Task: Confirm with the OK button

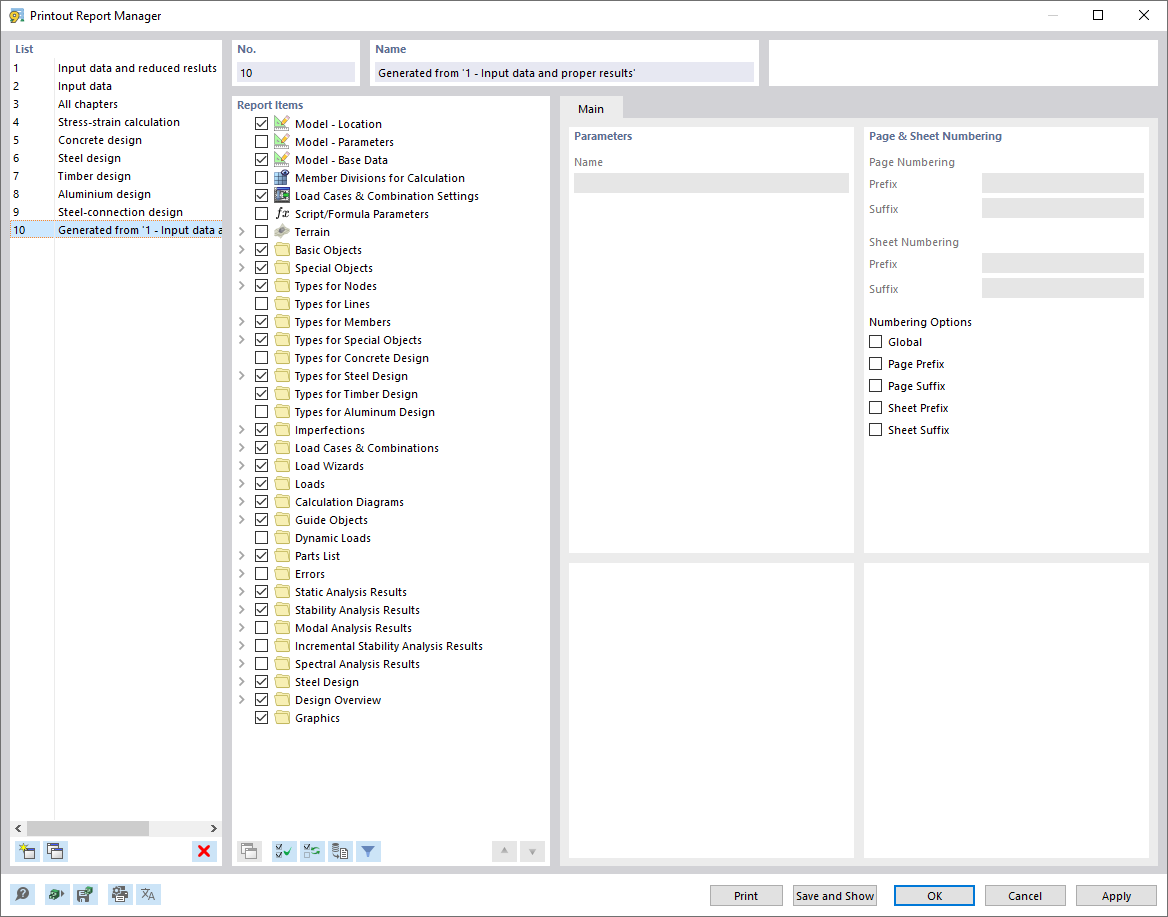Action: 934,895
